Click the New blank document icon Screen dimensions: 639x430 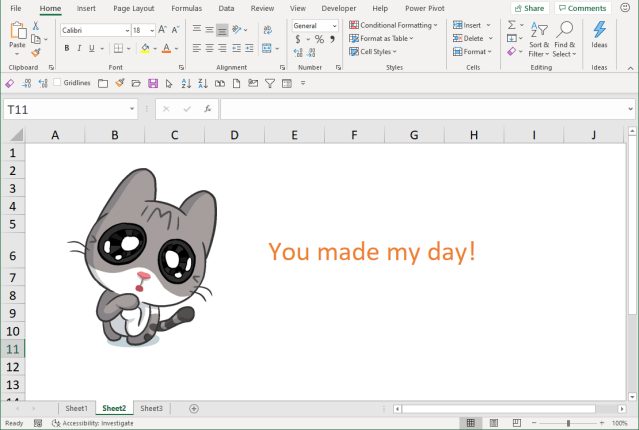tap(236, 84)
